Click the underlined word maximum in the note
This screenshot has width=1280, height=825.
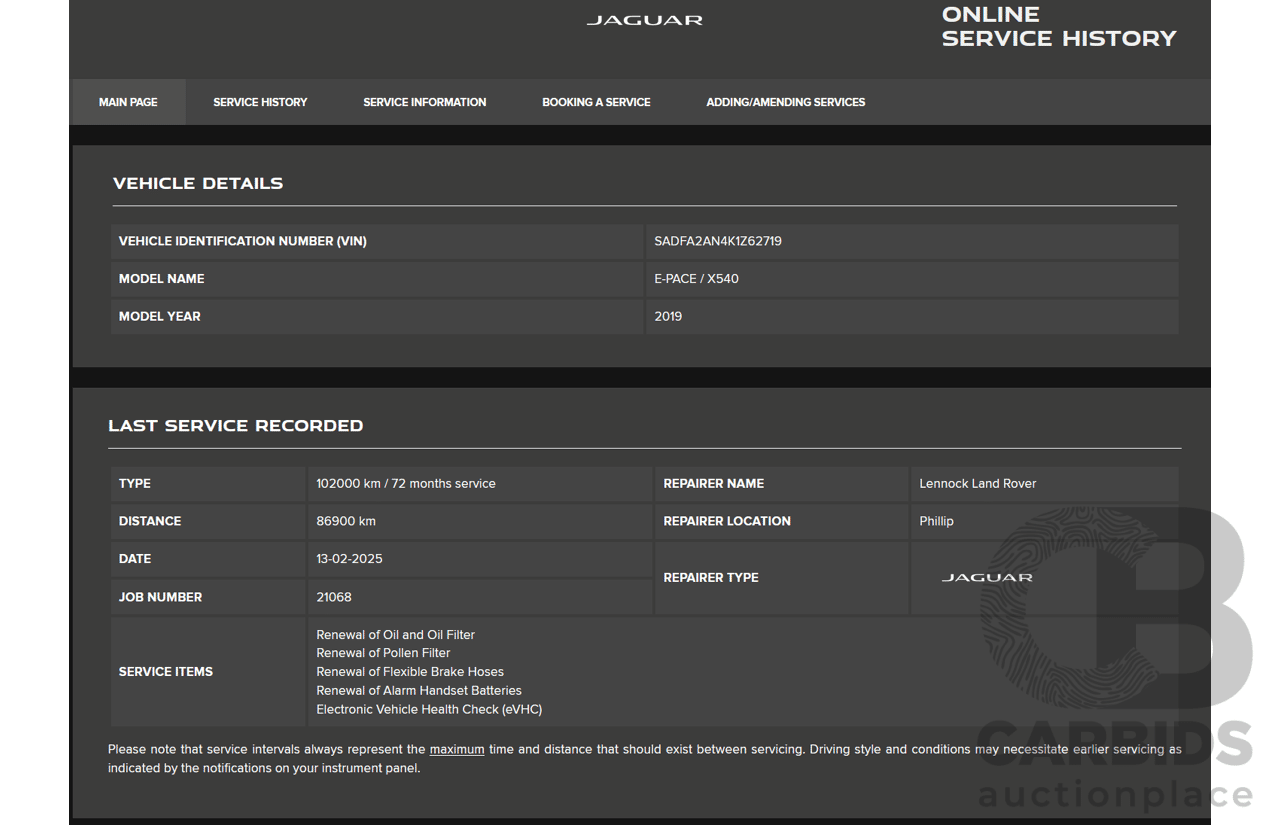(457, 749)
